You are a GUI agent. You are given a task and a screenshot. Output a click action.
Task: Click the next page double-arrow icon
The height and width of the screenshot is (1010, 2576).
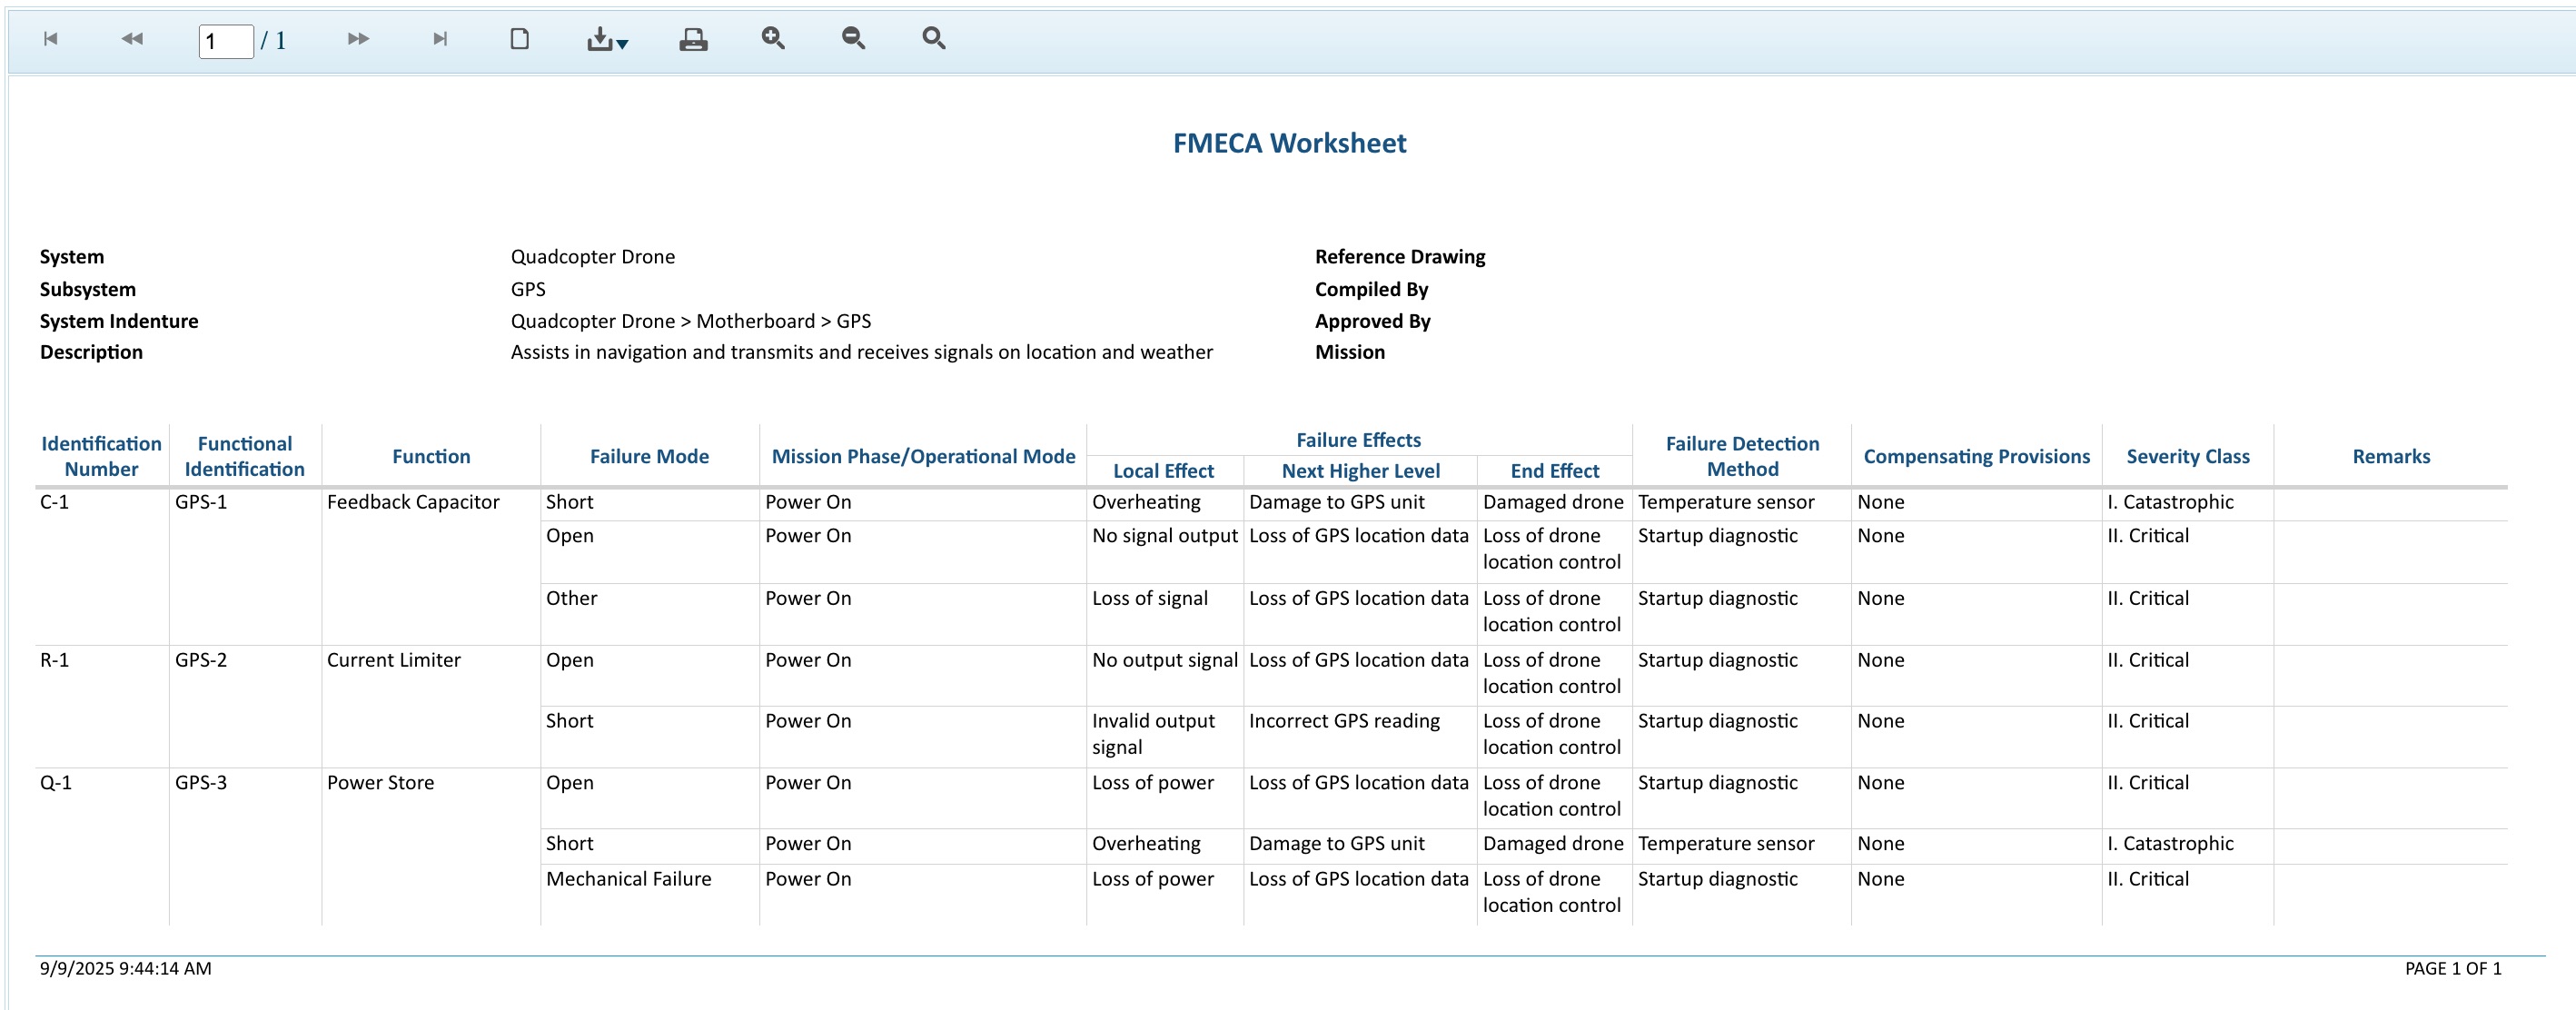(358, 39)
